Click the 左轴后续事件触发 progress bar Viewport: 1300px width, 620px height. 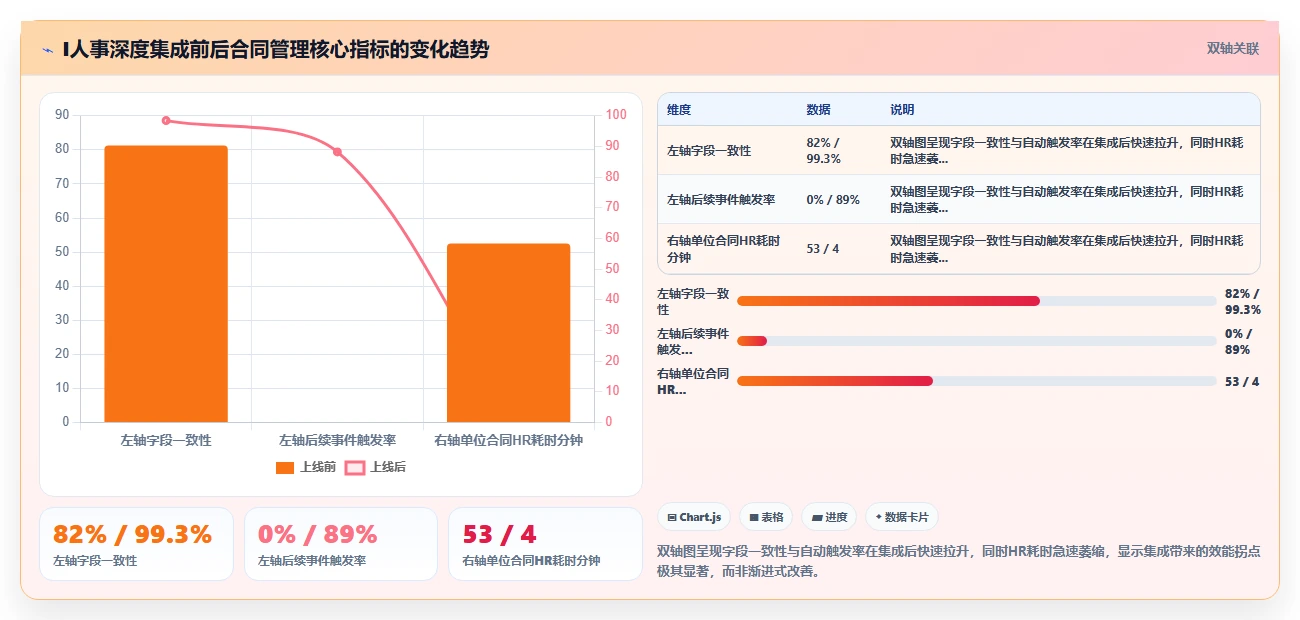(x=976, y=341)
